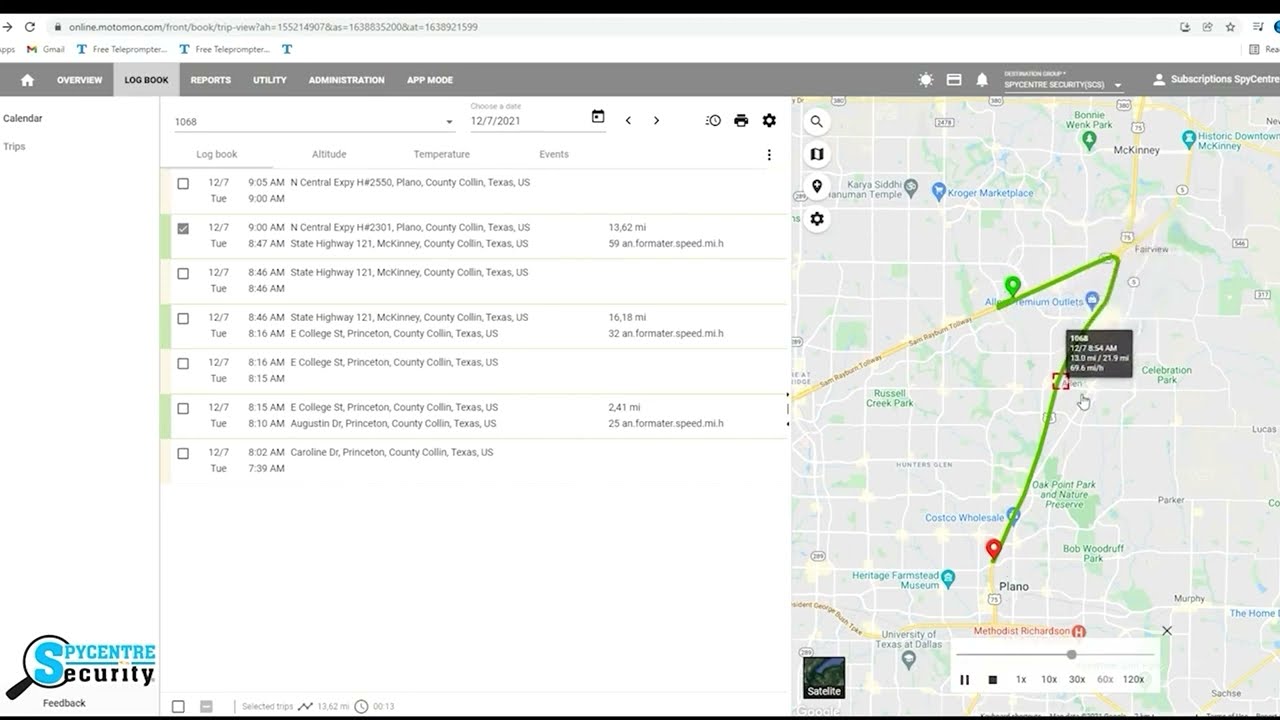
Task: Switch map to Satellite view thumbnail
Action: (x=824, y=678)
